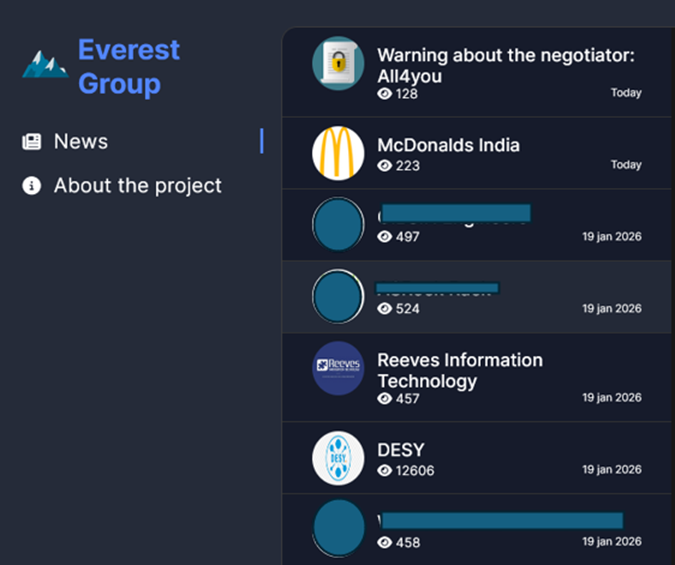The height and width of the screenshot is (565, 675).
Task: Select the redacted post with 524 views
Action: pyautogui.click(x=478, y=297)
